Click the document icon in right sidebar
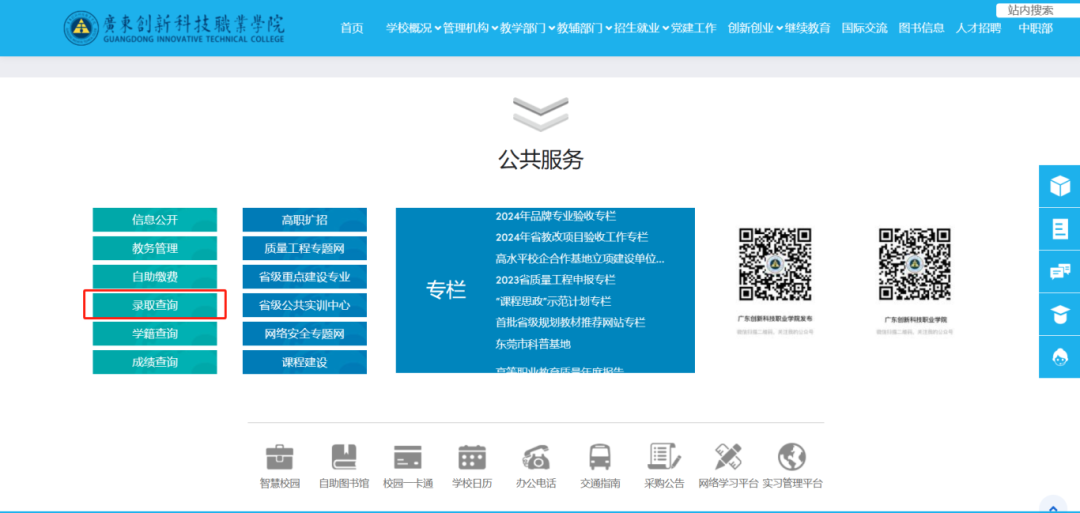Image resolution: width=1080 pixels, height=513 pixels. tap(1059, 229)
